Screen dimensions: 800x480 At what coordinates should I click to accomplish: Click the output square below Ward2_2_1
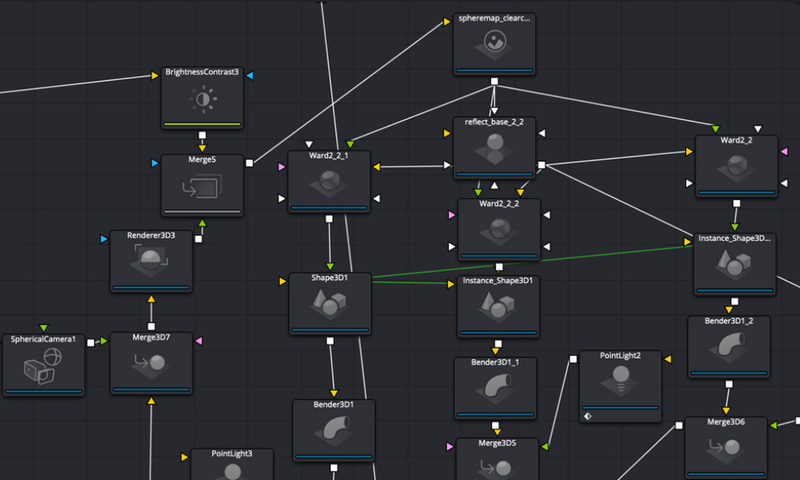(329, 219)
